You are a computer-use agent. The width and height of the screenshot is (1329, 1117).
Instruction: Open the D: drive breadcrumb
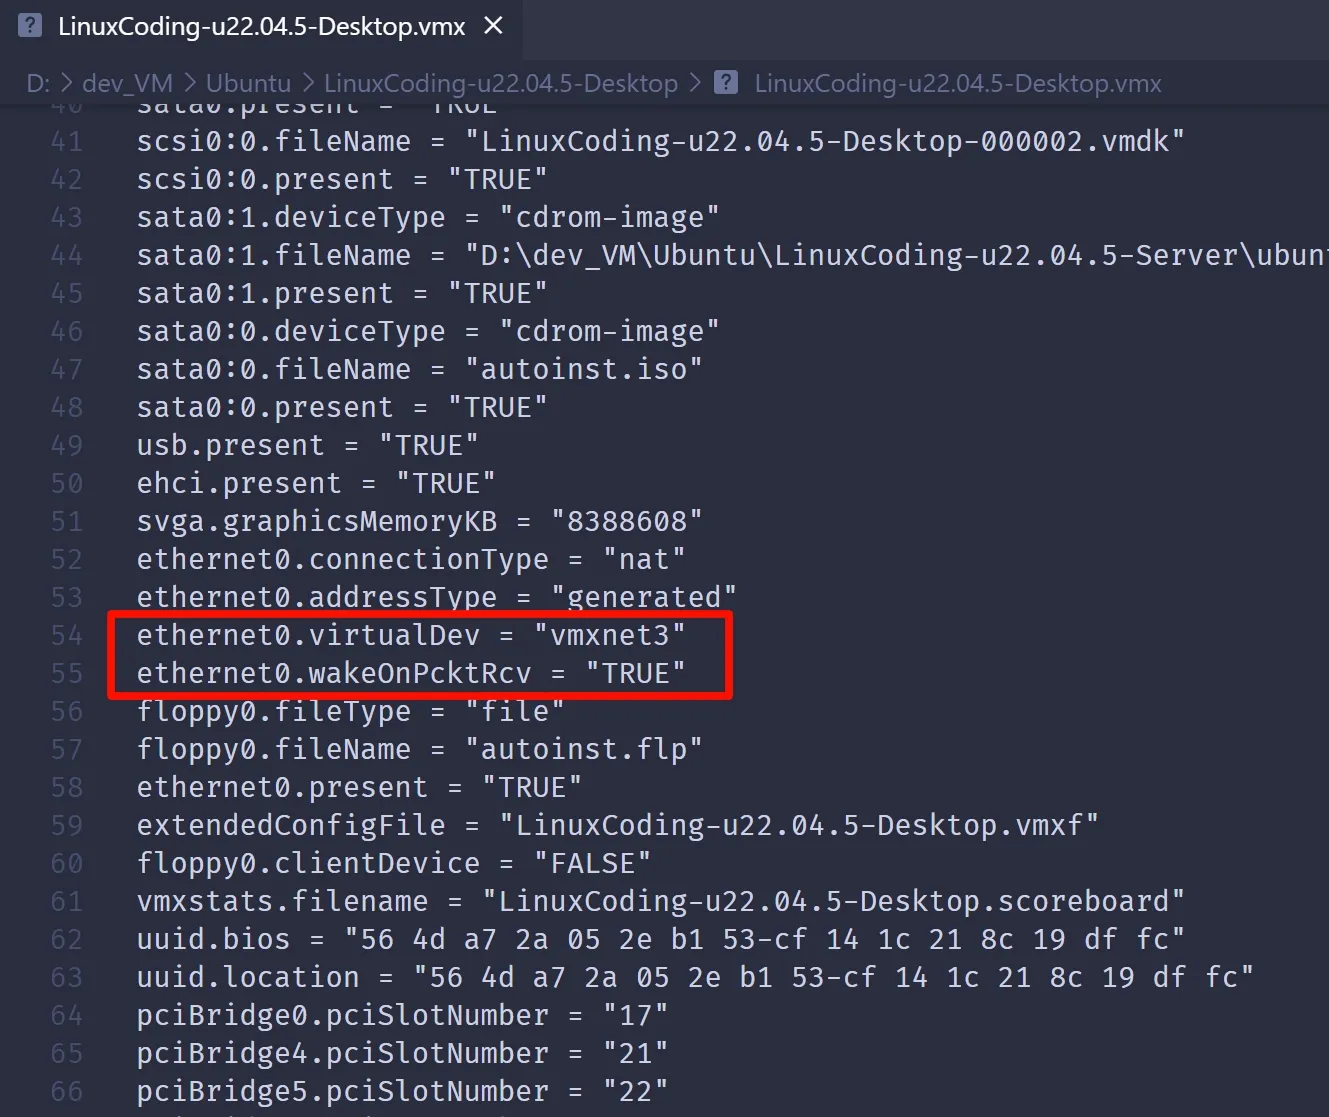[38, 83]
